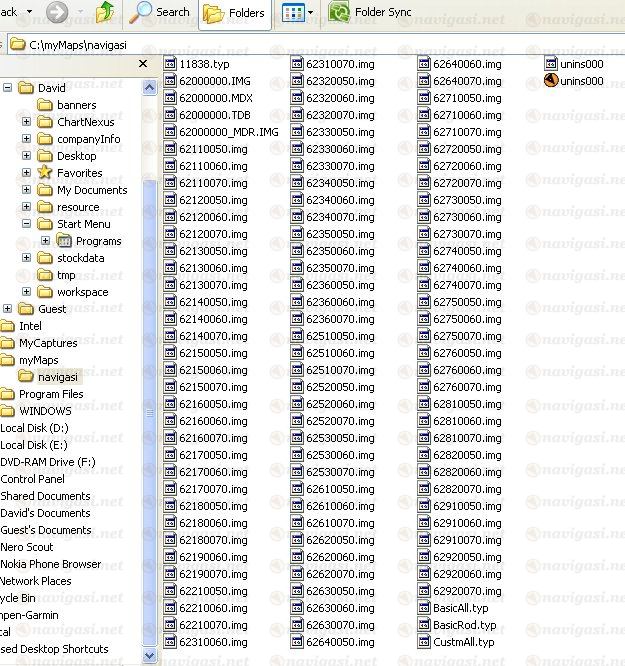Open the Search pane
Viewport: 625px width, 666px height.
(x=160, y=12)
